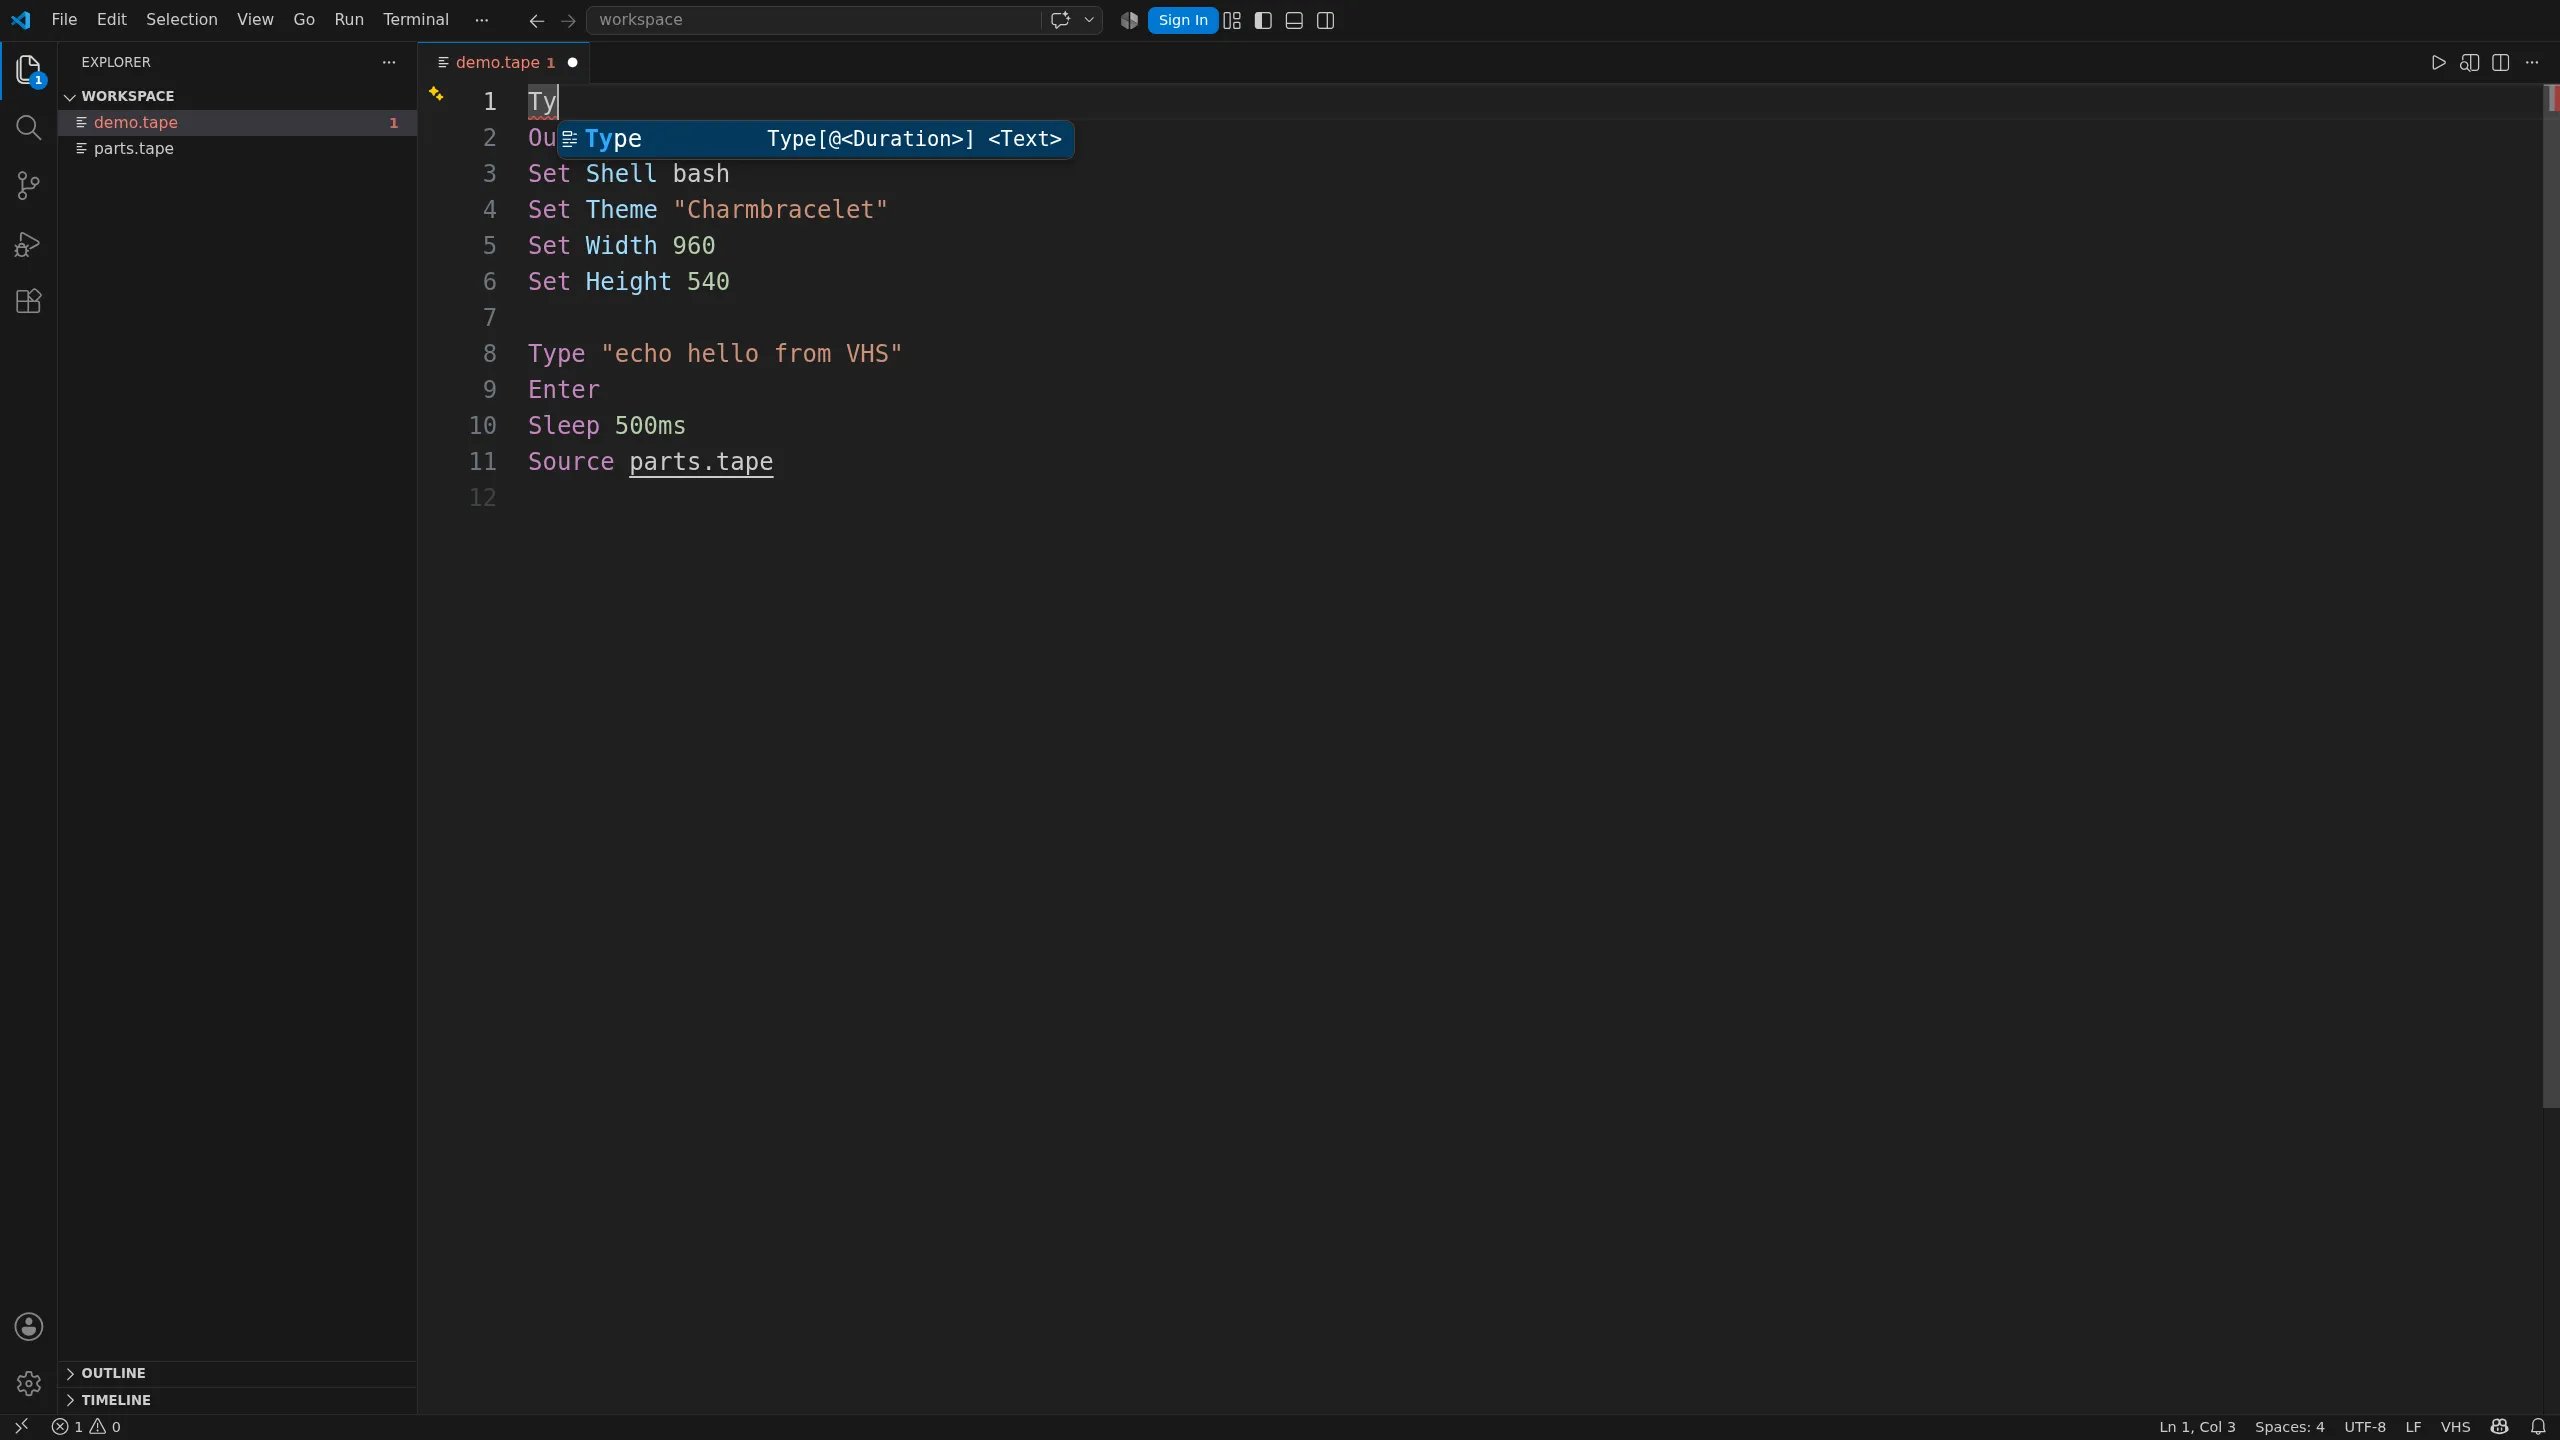Open the Terminal menu
Screen dimensions: 2560x1440
tap(416, 20)
